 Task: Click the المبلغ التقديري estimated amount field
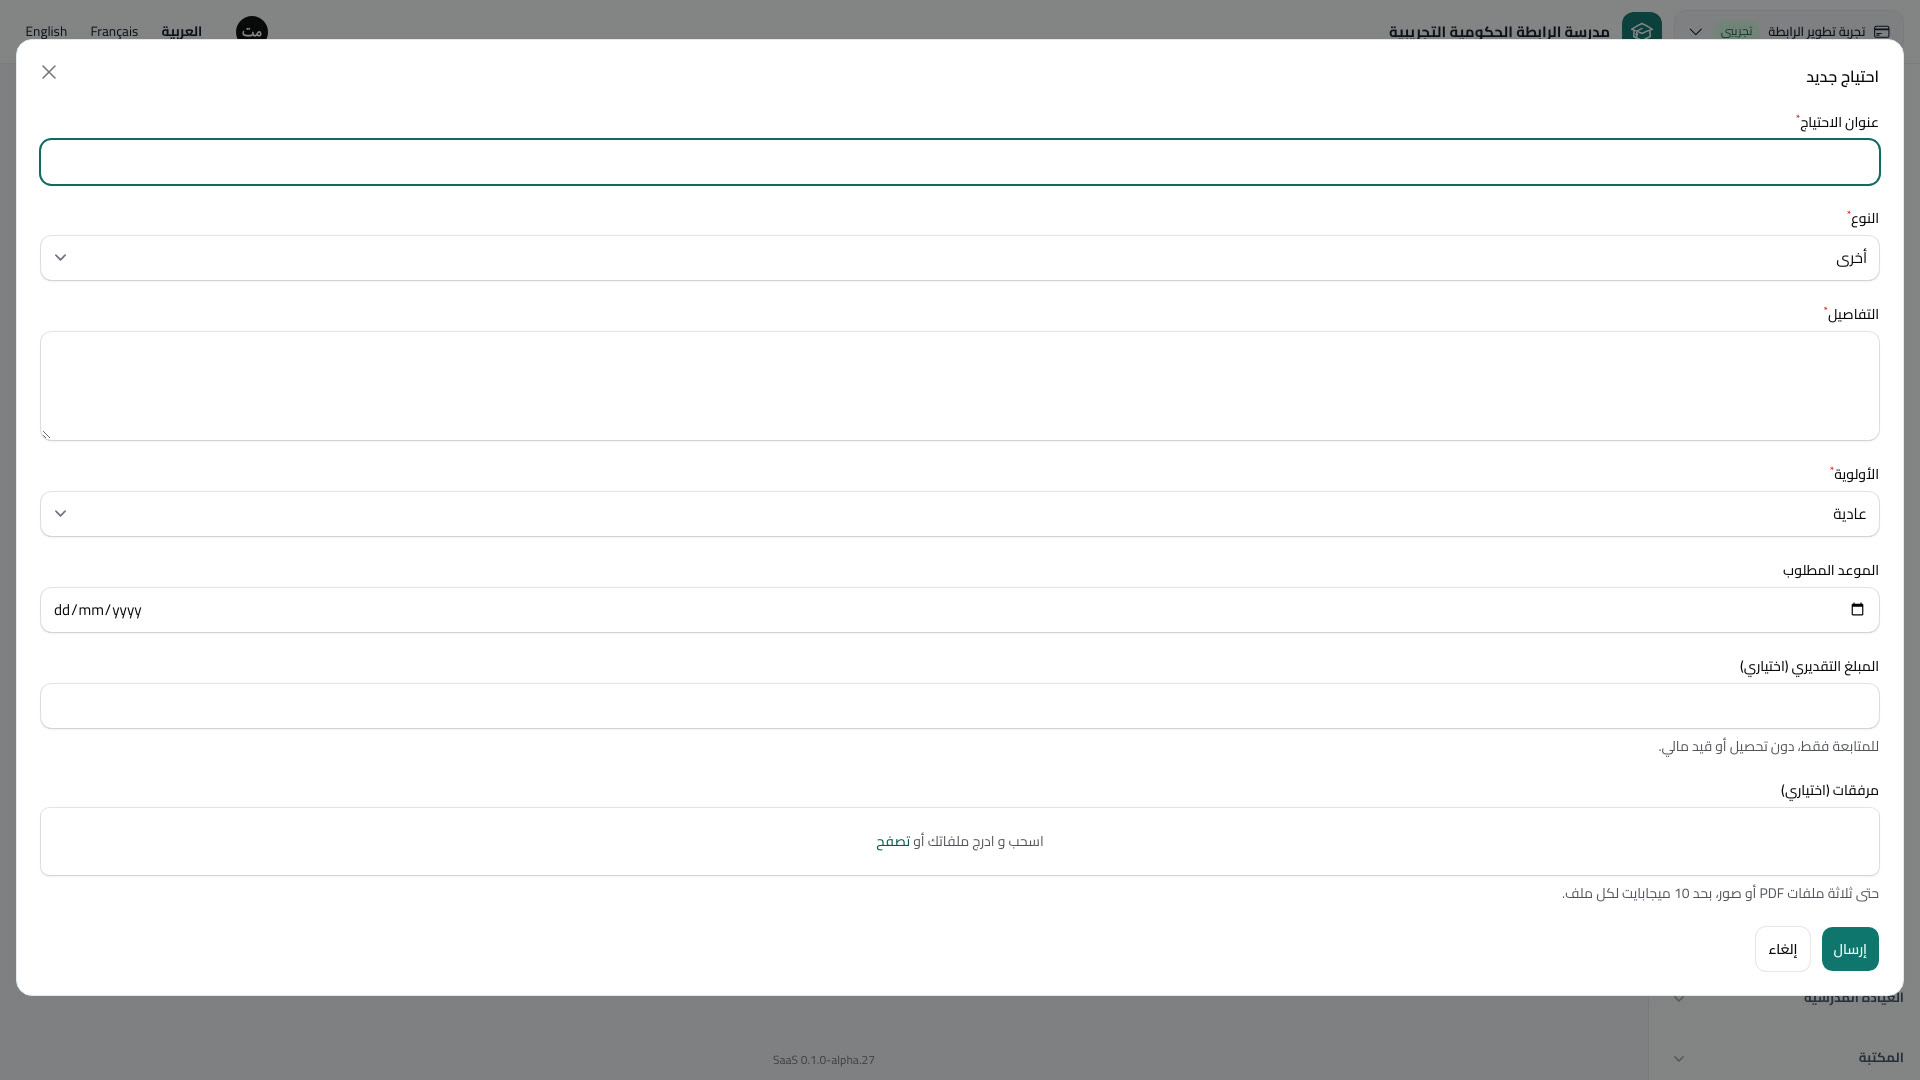coord(960,706)
